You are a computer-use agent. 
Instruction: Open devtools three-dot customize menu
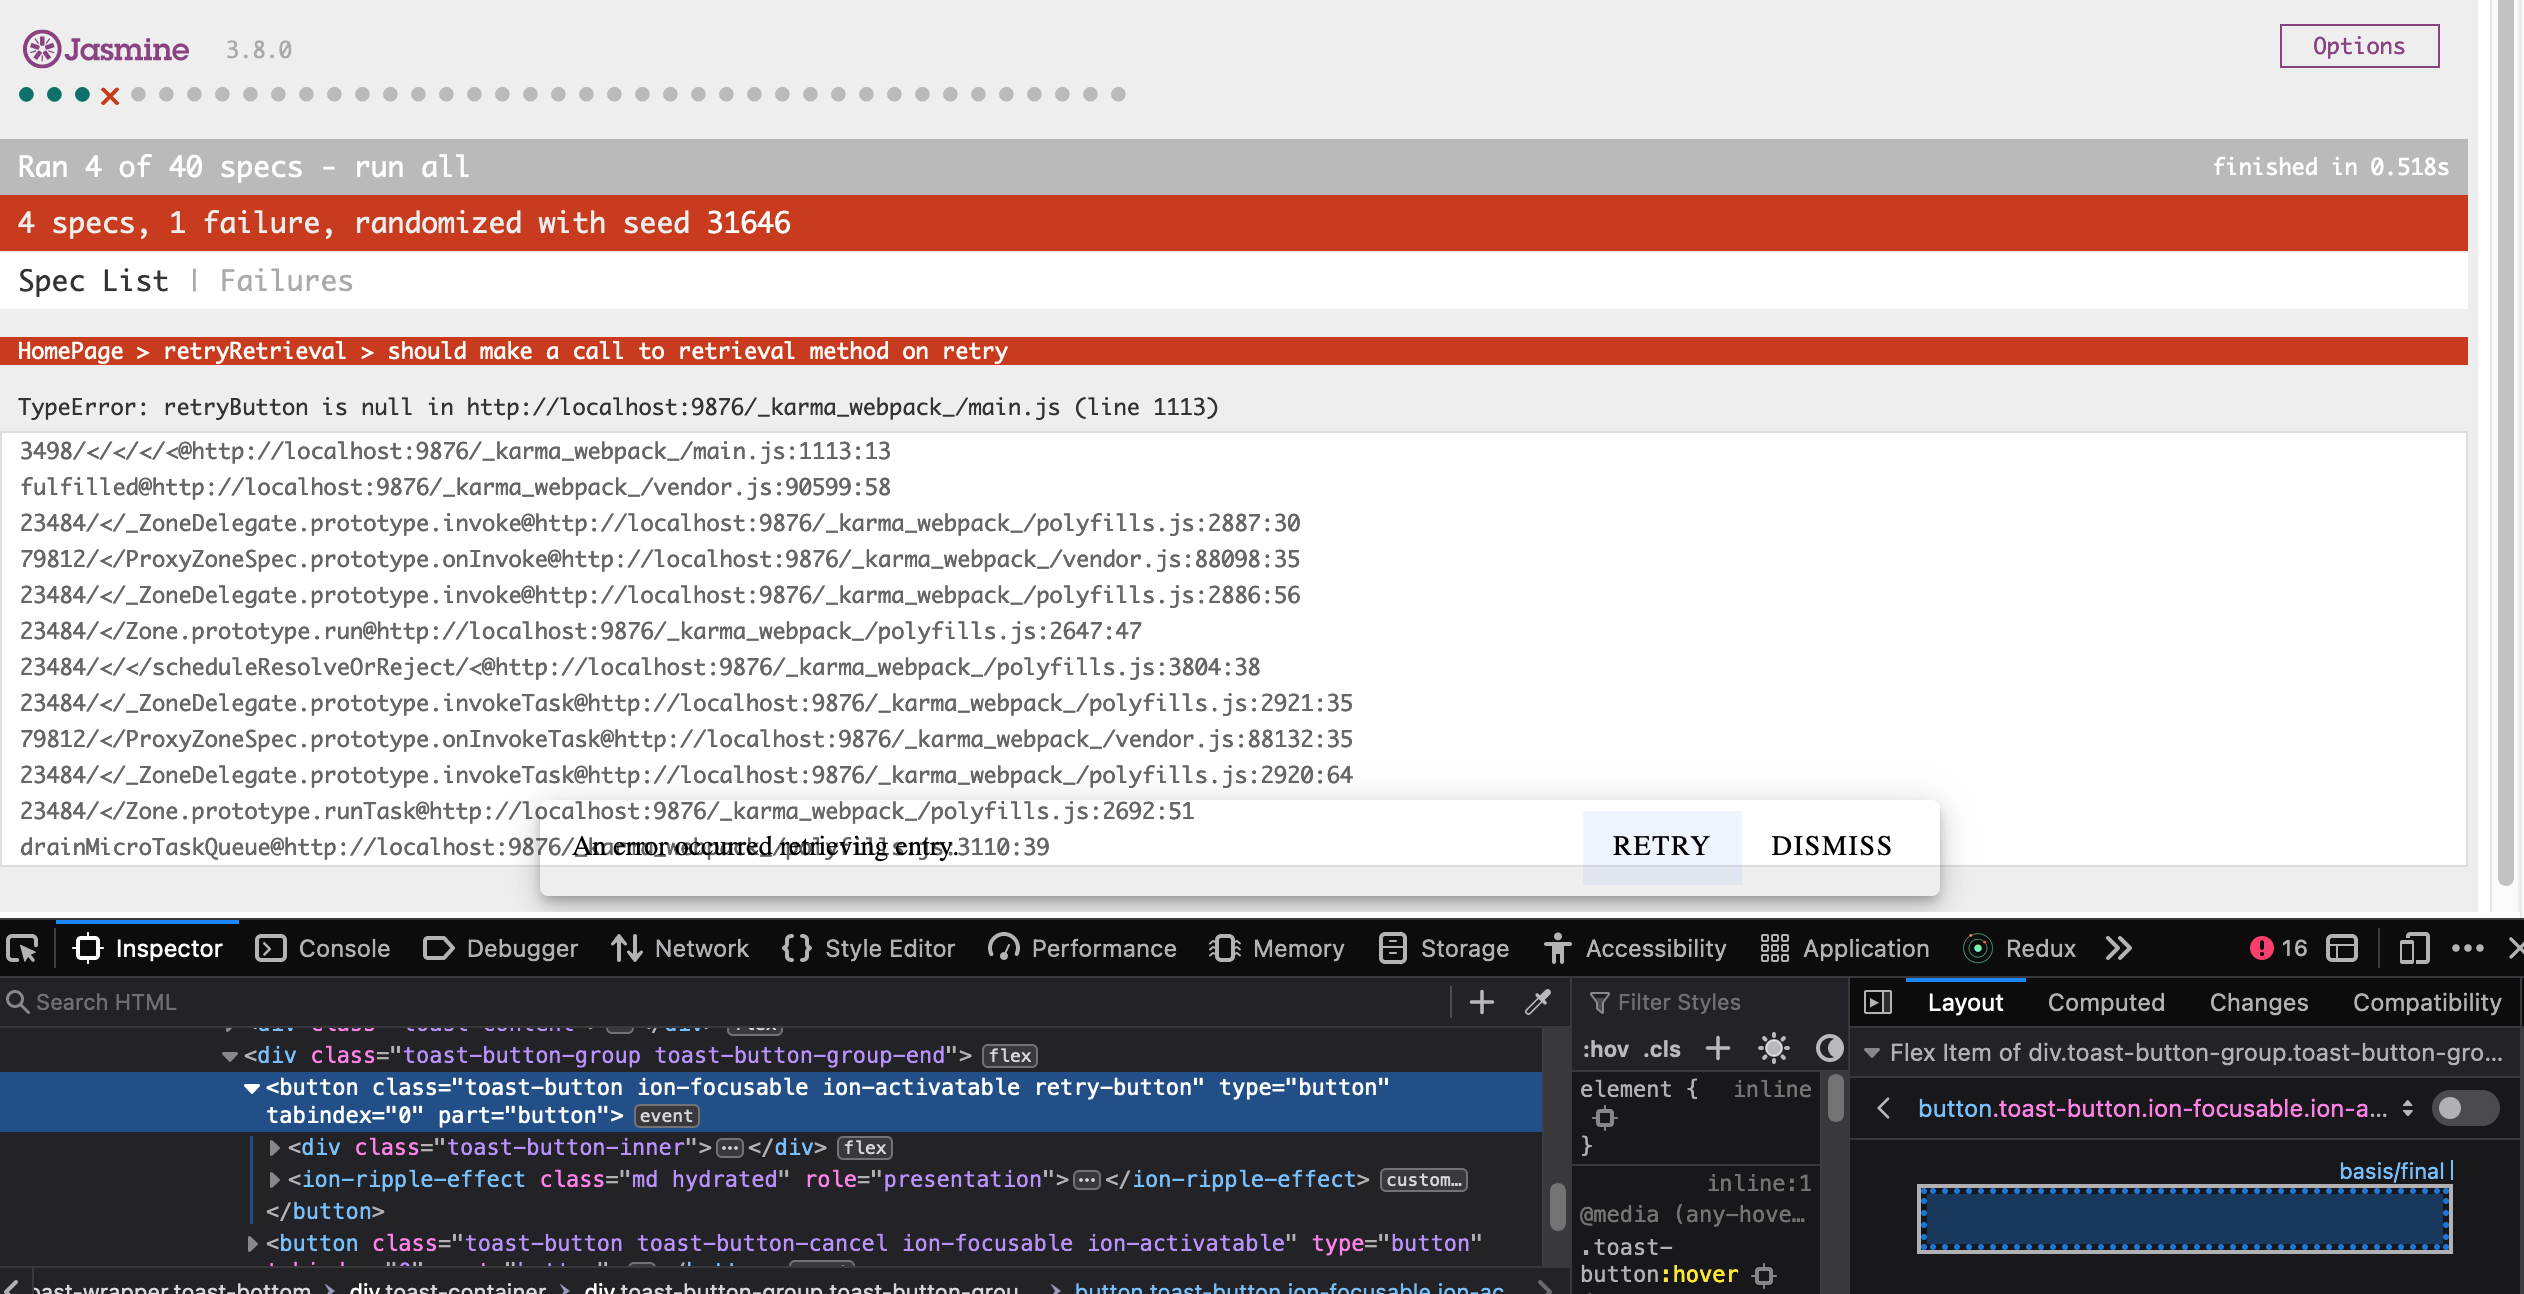coord(2468,948)
